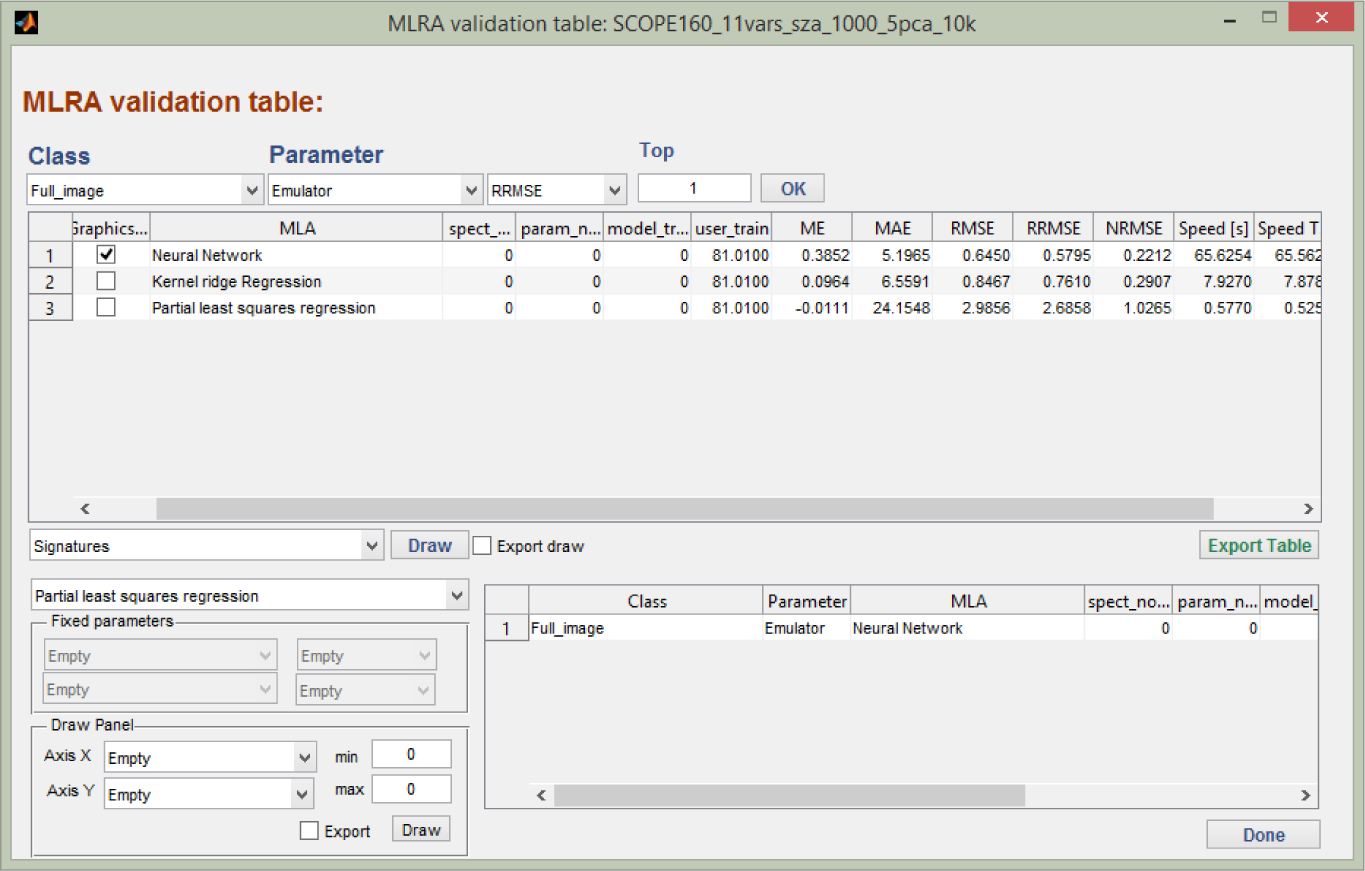Enable Export checkbox in Draw Panel
The width and height of the screenshot is (1365, 871).
310,831
